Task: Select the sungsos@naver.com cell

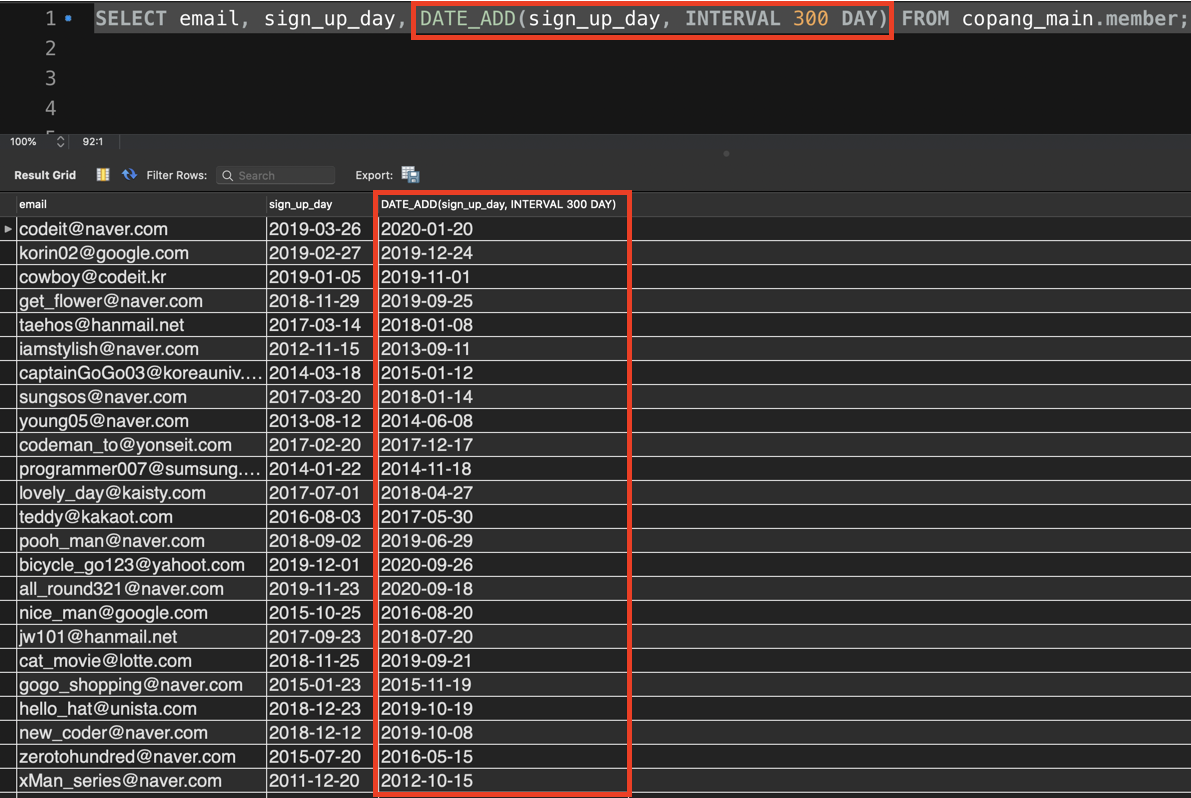Action: 141,397
